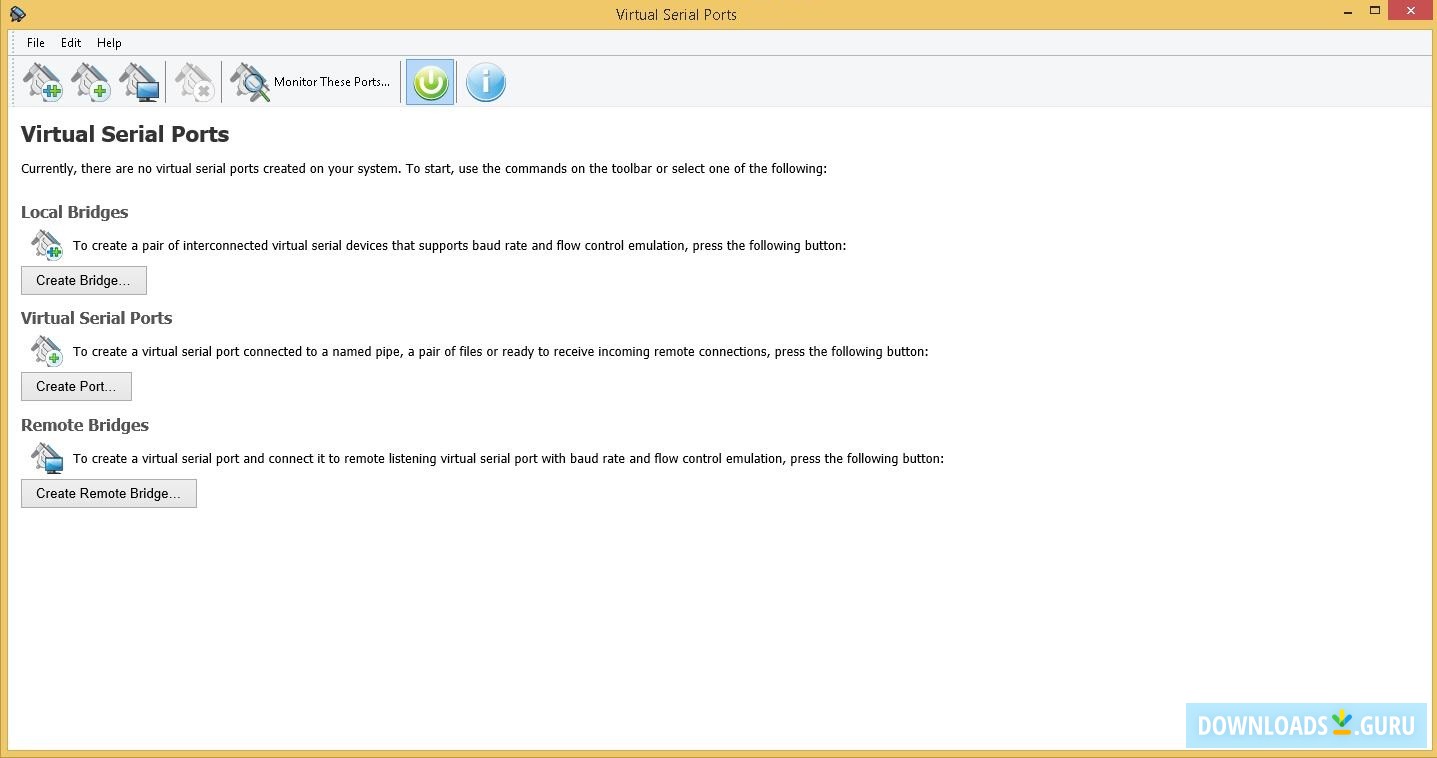The width and height of the screenshot is (1437, 758).
Task: Click the toolbar's create virtual port icon
Action: 91,82
